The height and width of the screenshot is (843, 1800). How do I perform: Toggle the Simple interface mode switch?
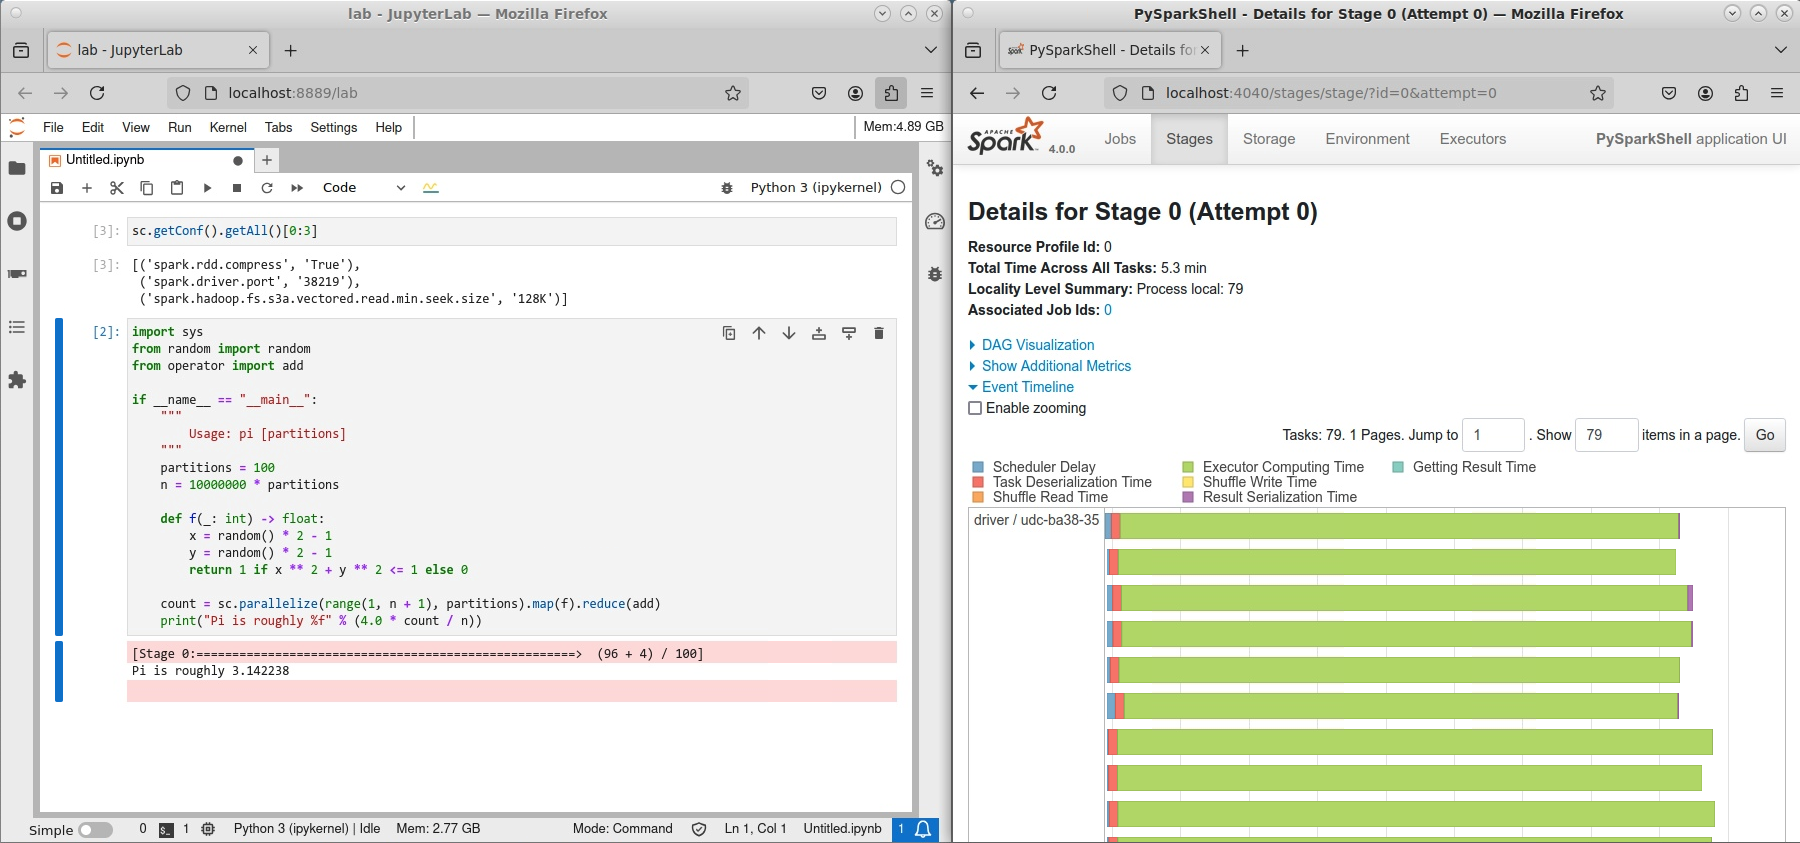pyautogui.click(x=95, y=830)
